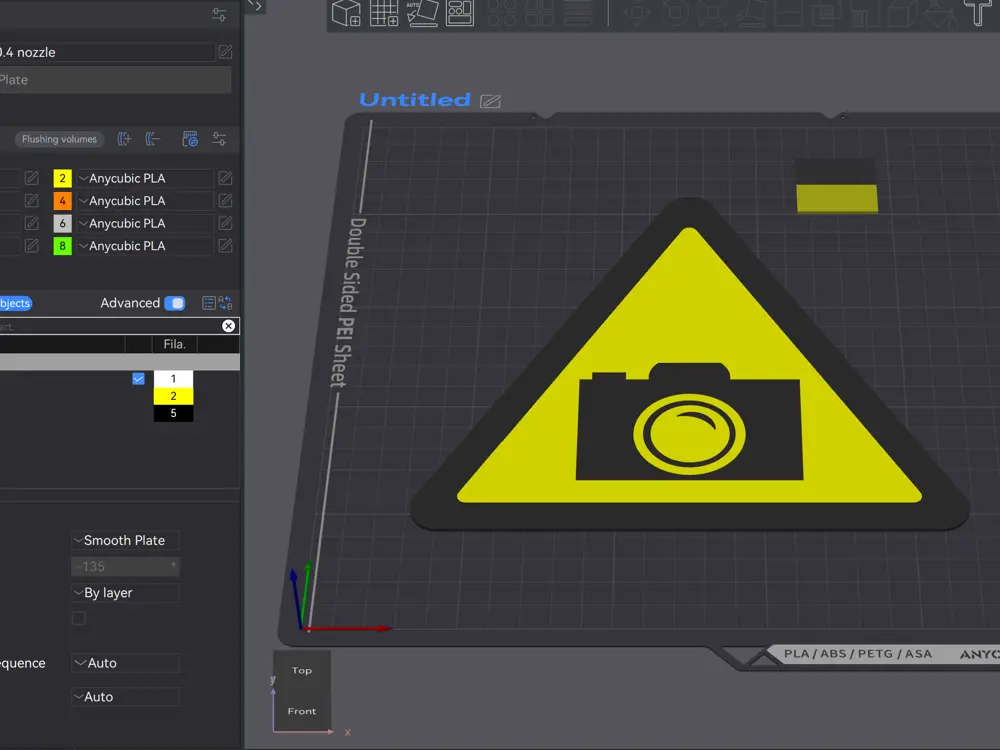Clear the search box with the X icon
Screen dimensions: 1000x750
click(x=228, y=326)
